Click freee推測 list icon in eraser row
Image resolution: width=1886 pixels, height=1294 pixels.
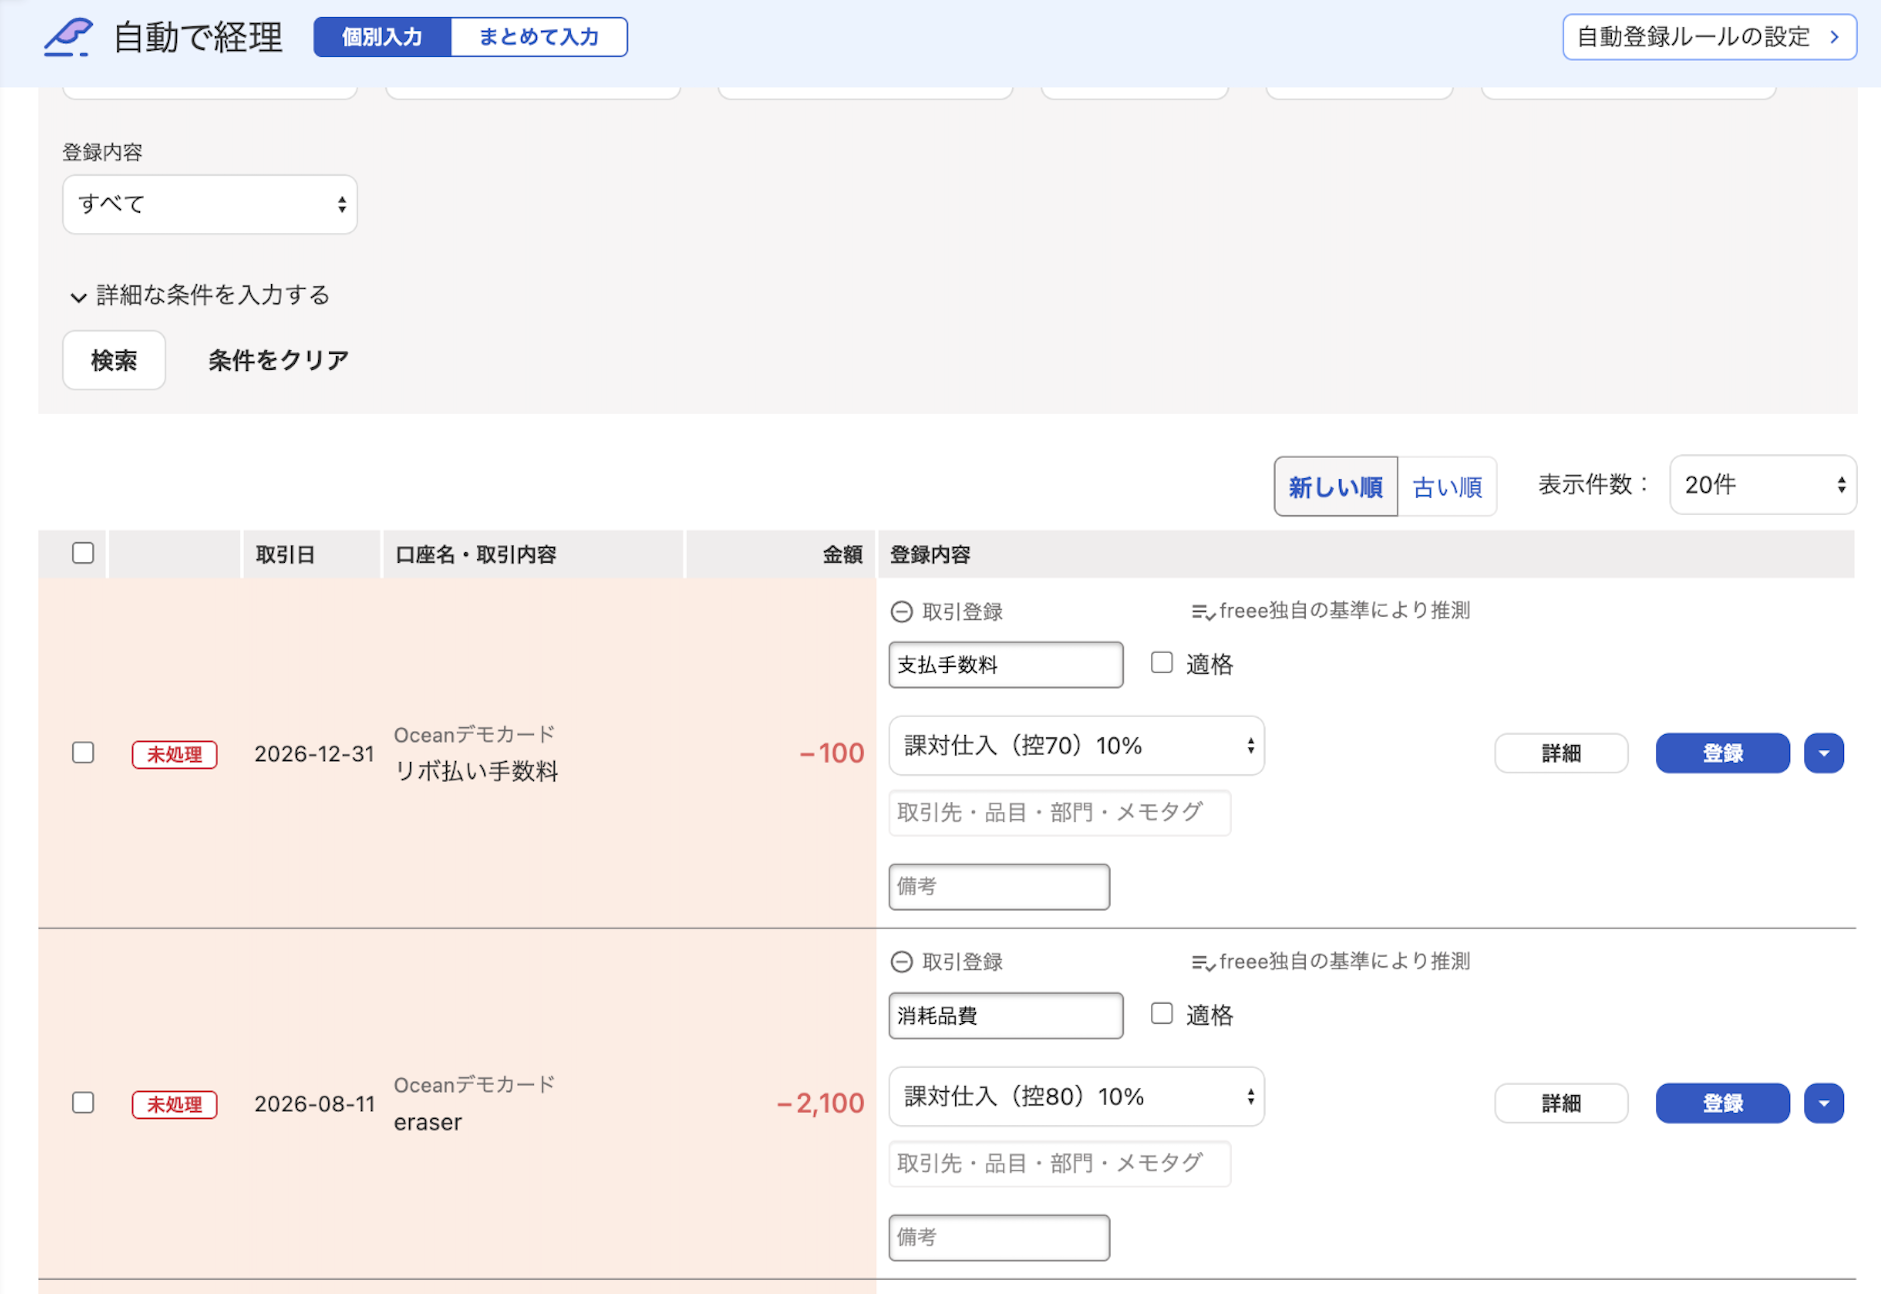coord(1203,963)
